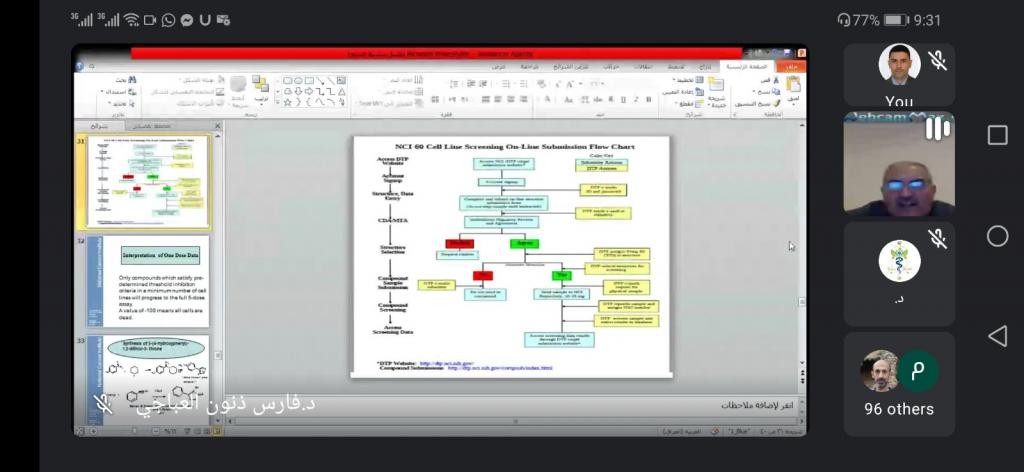Image resolution: width=1024 pixels, height=472 pixels.
Task: Click the muted mic icon on presenter name
Action: [x=103, y=405]
